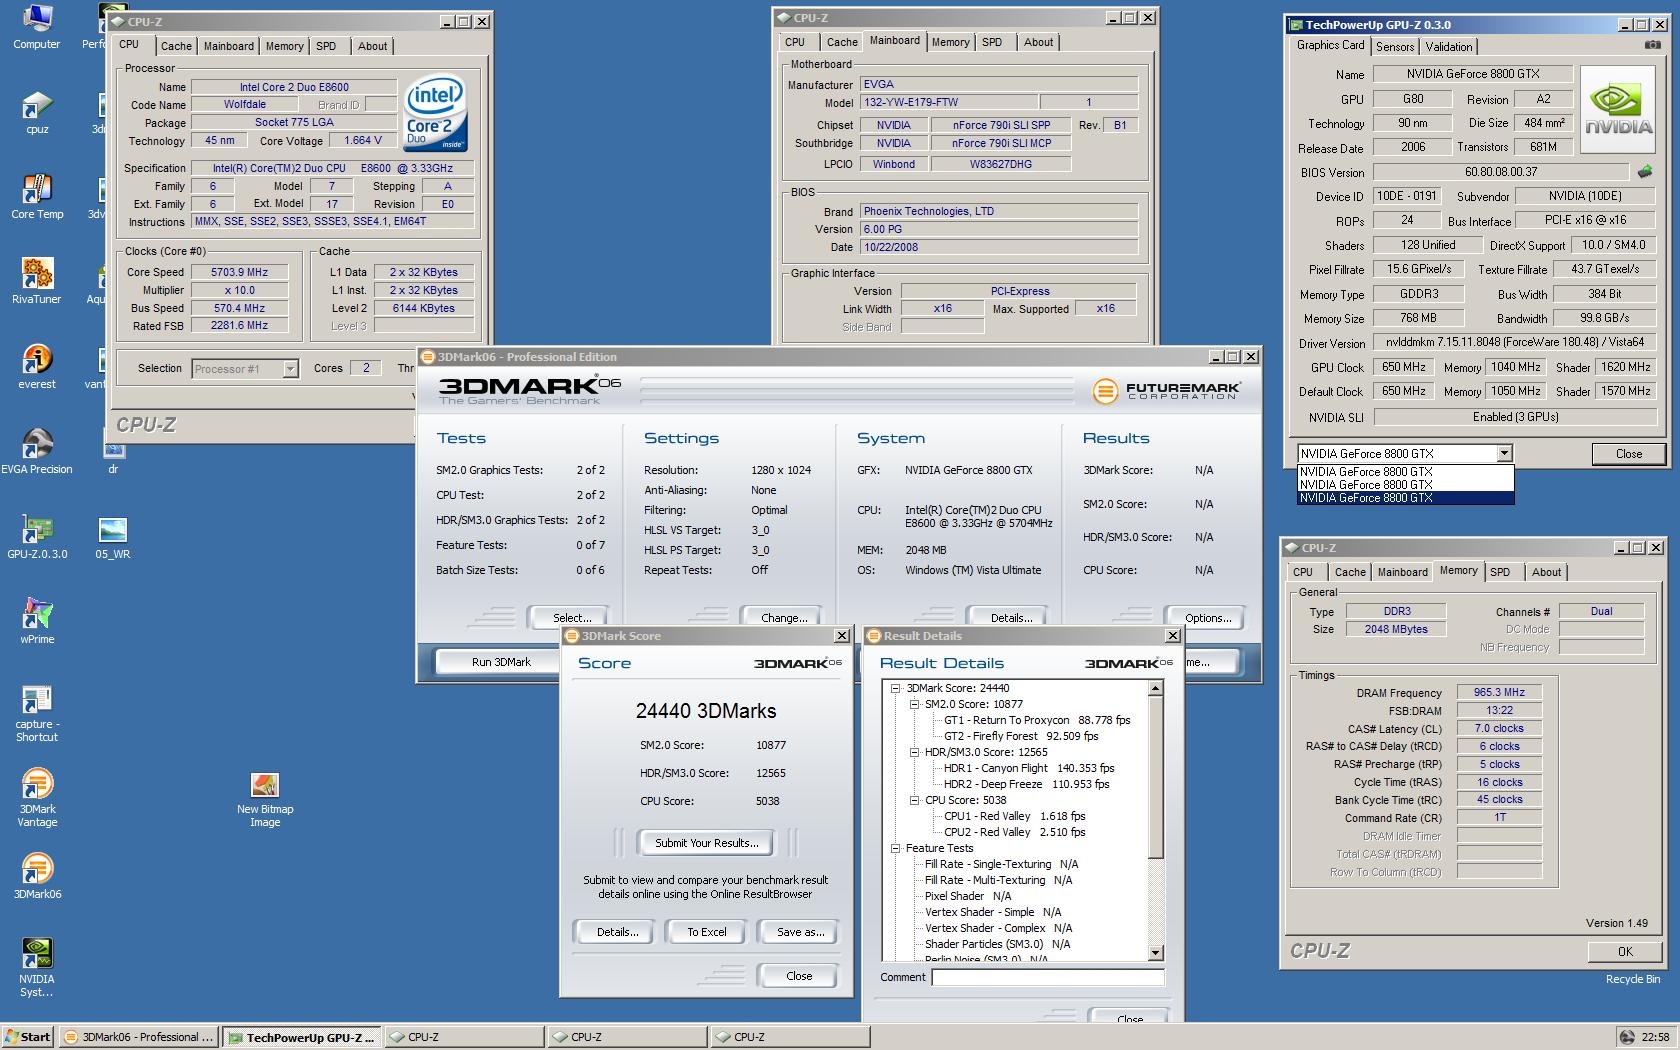The image size is (1680, 1050).
Task: Click Submit Your Results button
Action: (x=707, y=843)
